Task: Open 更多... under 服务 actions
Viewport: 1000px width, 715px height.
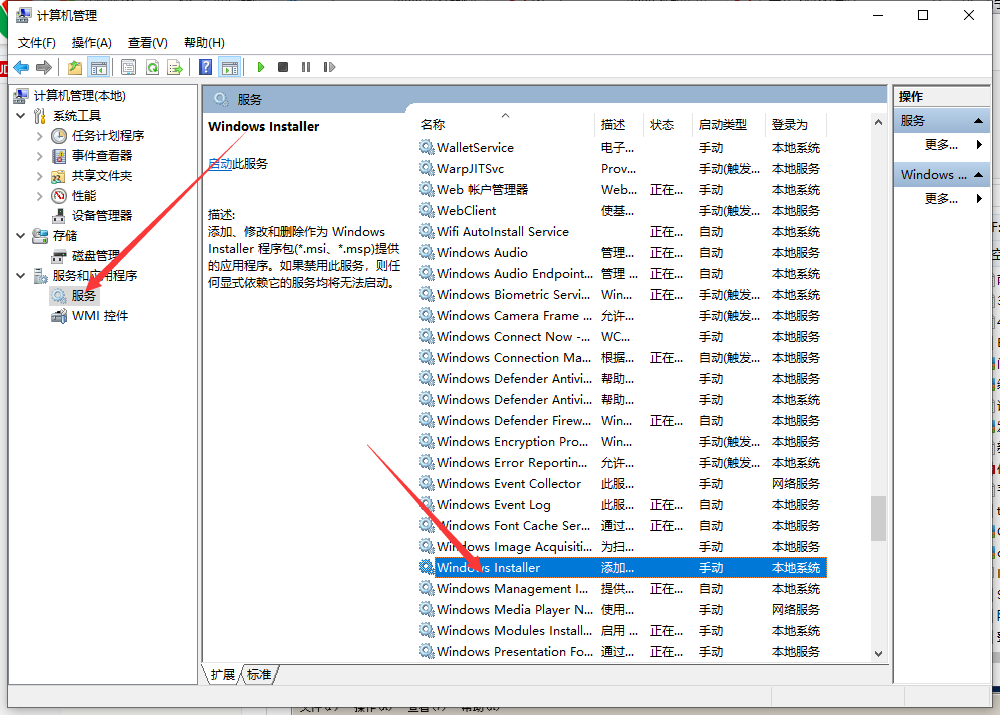Action: [941, 145]
